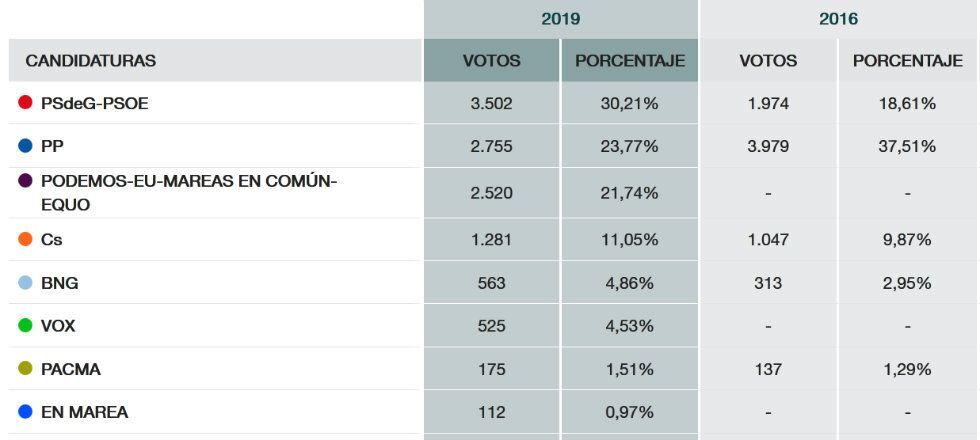980x440 pixels.
Task: Click the 2019 VOTOS column header
Action: click(x=491, y=61)
